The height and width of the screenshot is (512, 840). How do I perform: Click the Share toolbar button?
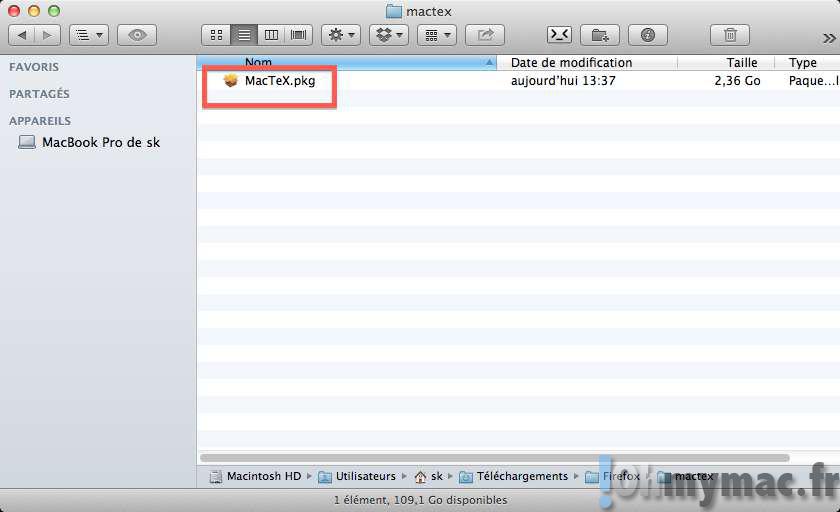(485, 35)
